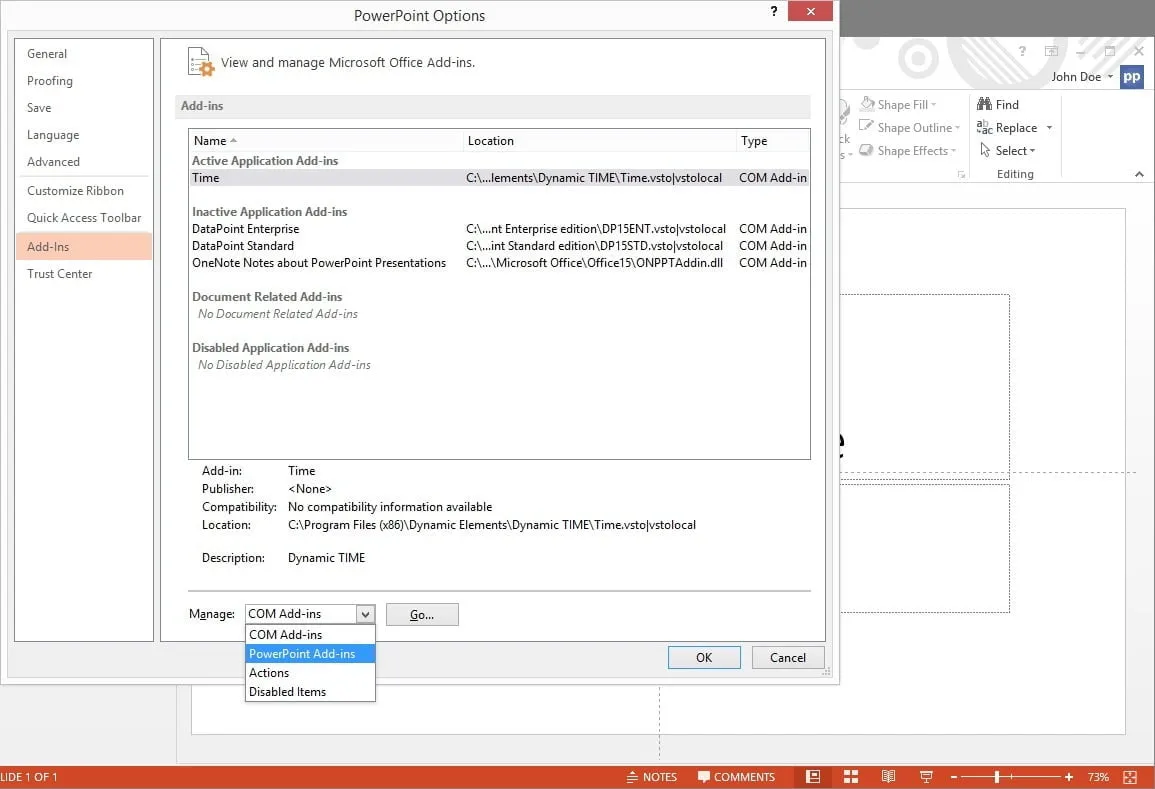Open the Trust Center settings page
1155x789 pixels.
(x=59, y=273)
